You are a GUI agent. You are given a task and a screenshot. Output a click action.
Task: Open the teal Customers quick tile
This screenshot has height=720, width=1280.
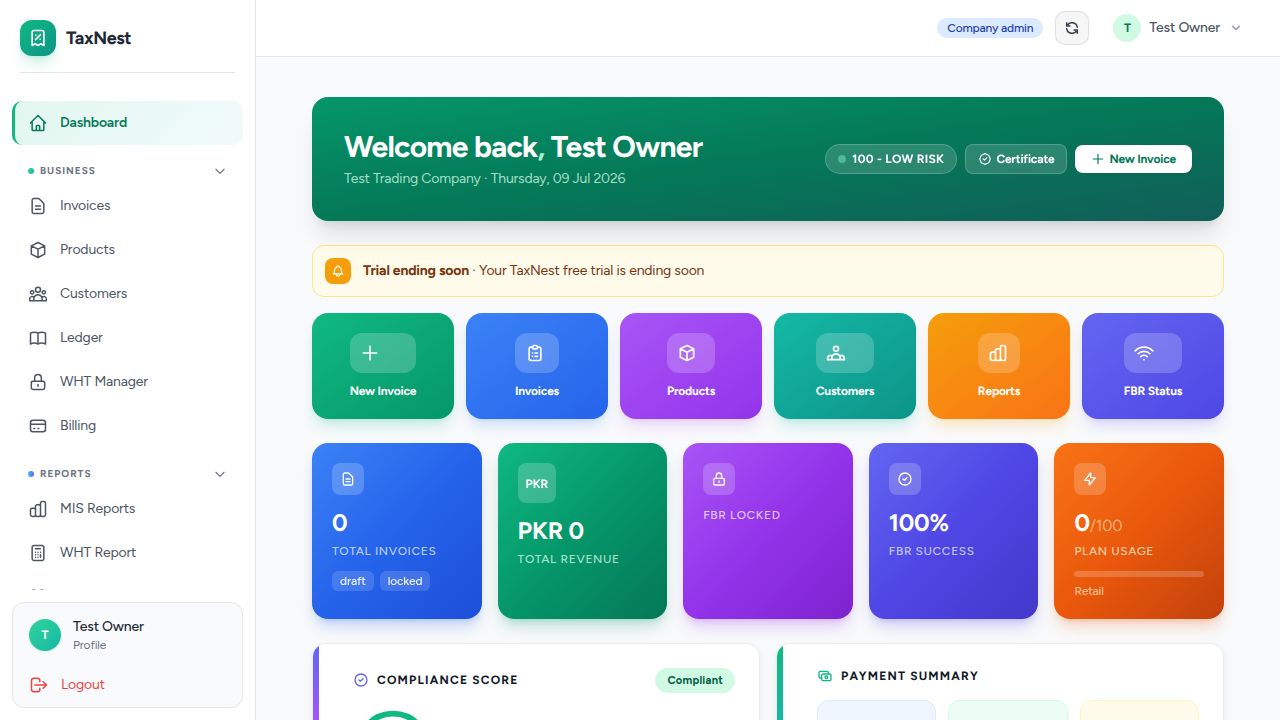[x=845, y=366]
